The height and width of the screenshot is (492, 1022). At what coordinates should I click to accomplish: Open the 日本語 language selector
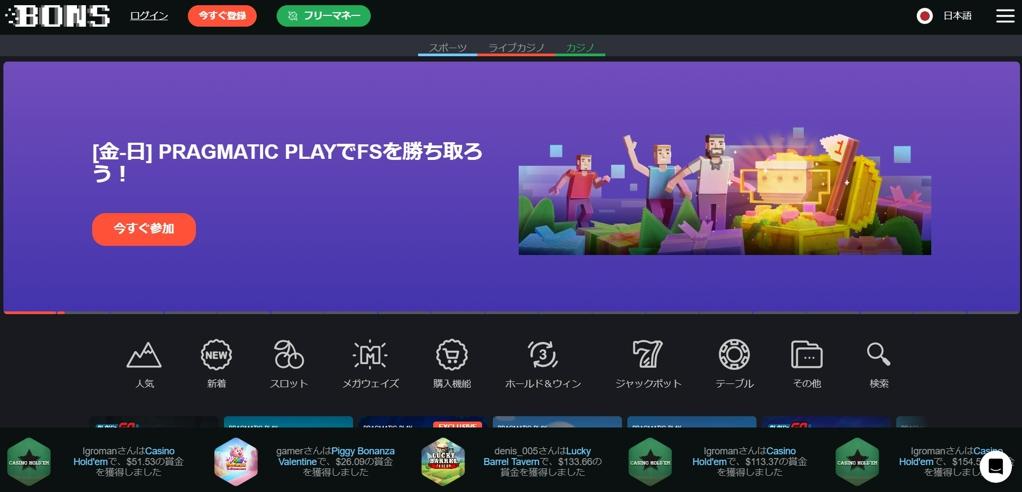[957, 16]
